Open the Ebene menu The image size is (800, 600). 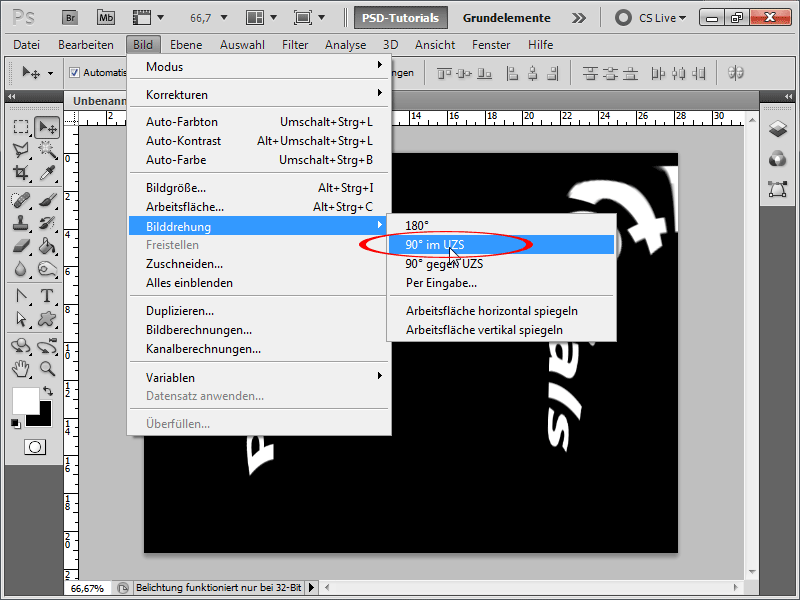click(186, 45)
